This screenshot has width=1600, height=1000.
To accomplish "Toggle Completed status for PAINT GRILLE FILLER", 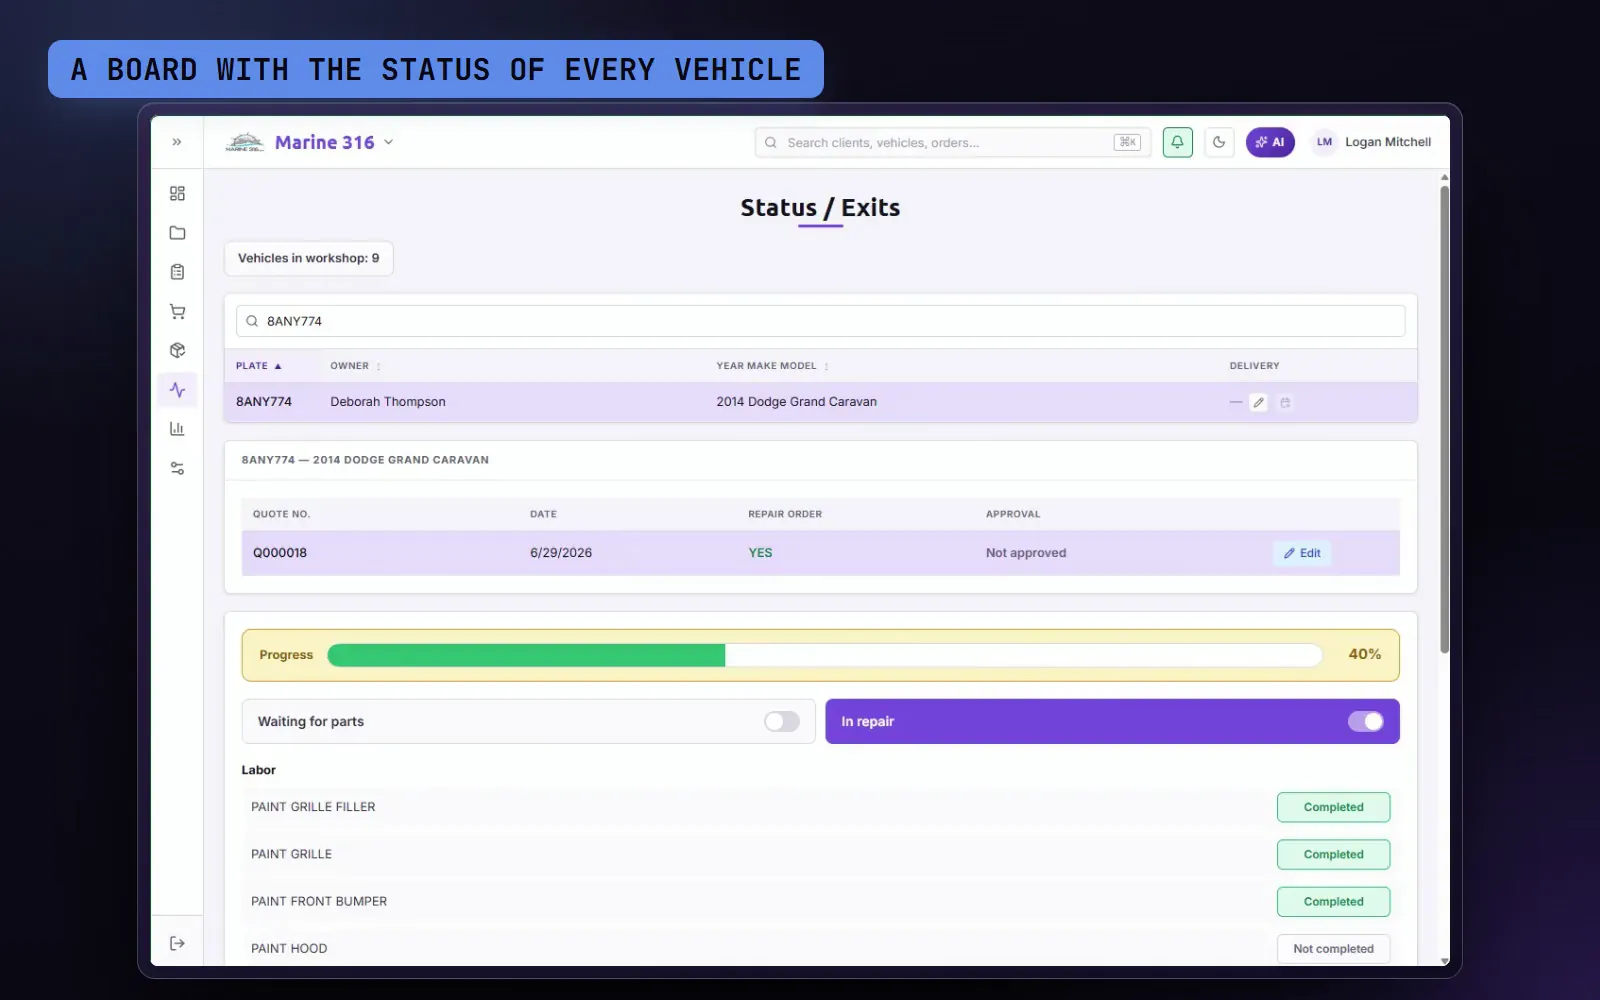I will pos(1333,807).
